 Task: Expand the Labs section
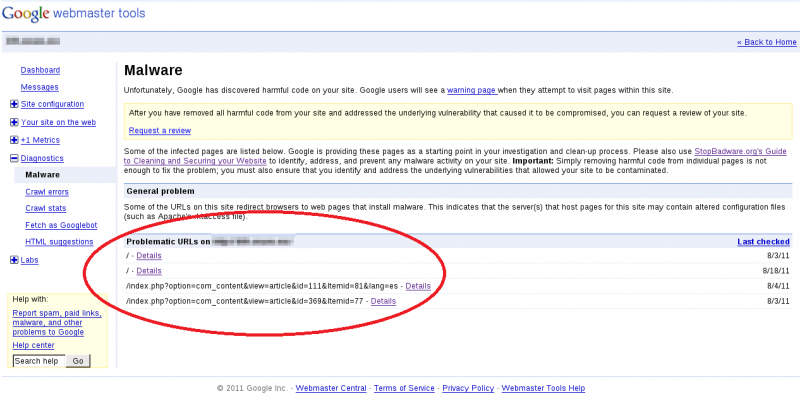point(14,260)
